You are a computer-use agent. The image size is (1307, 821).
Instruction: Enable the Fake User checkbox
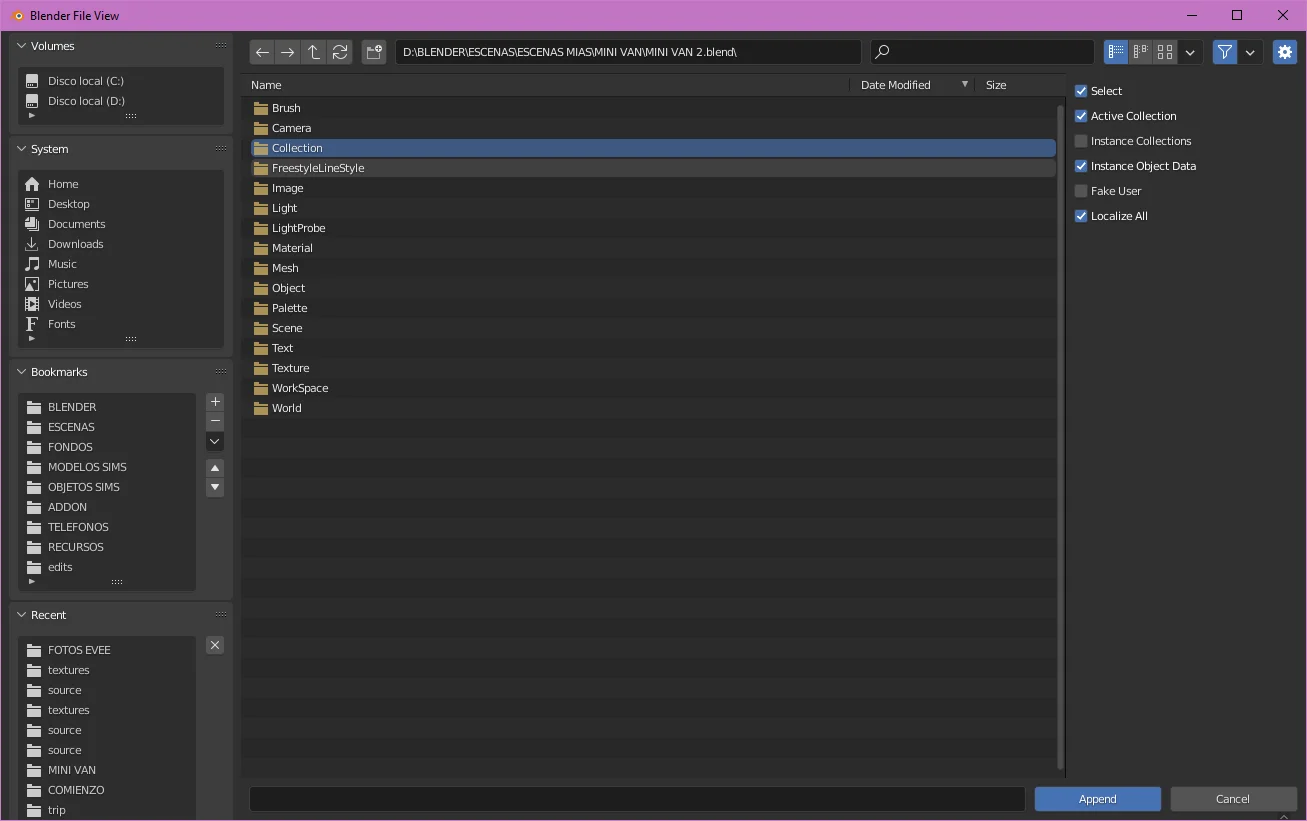pos(1081,191)
